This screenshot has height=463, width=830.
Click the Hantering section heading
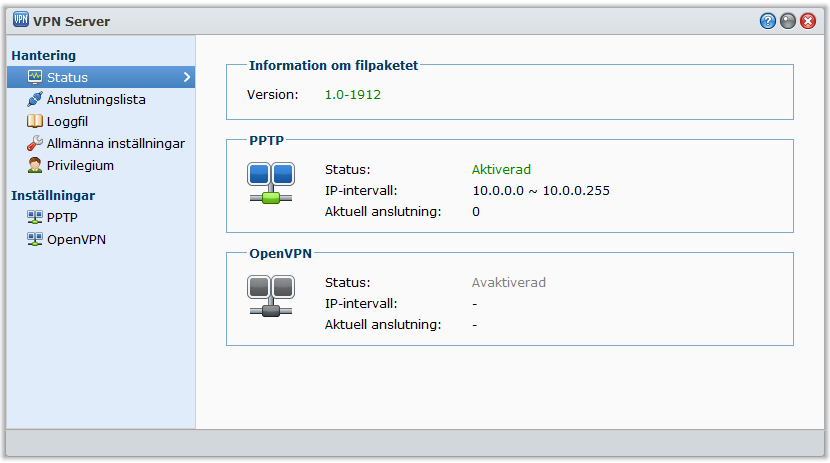click(43, 56)
